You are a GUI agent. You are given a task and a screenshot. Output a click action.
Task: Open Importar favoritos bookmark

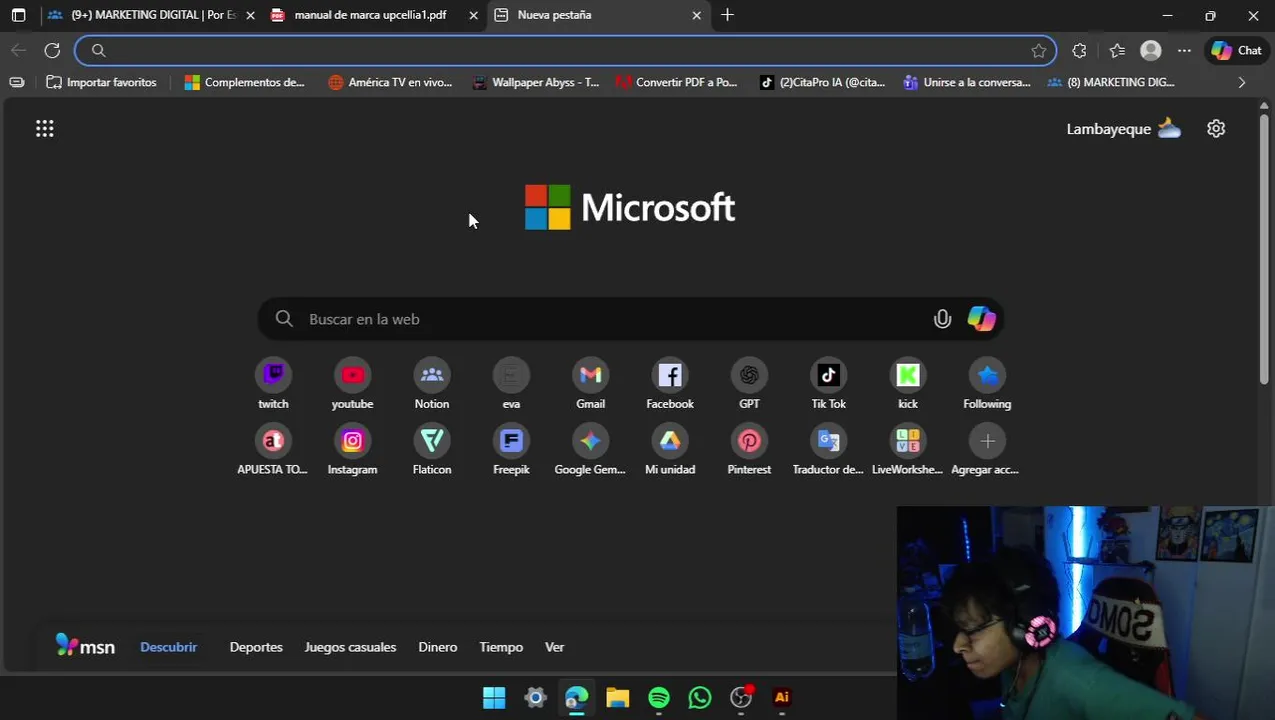point(101,82)
